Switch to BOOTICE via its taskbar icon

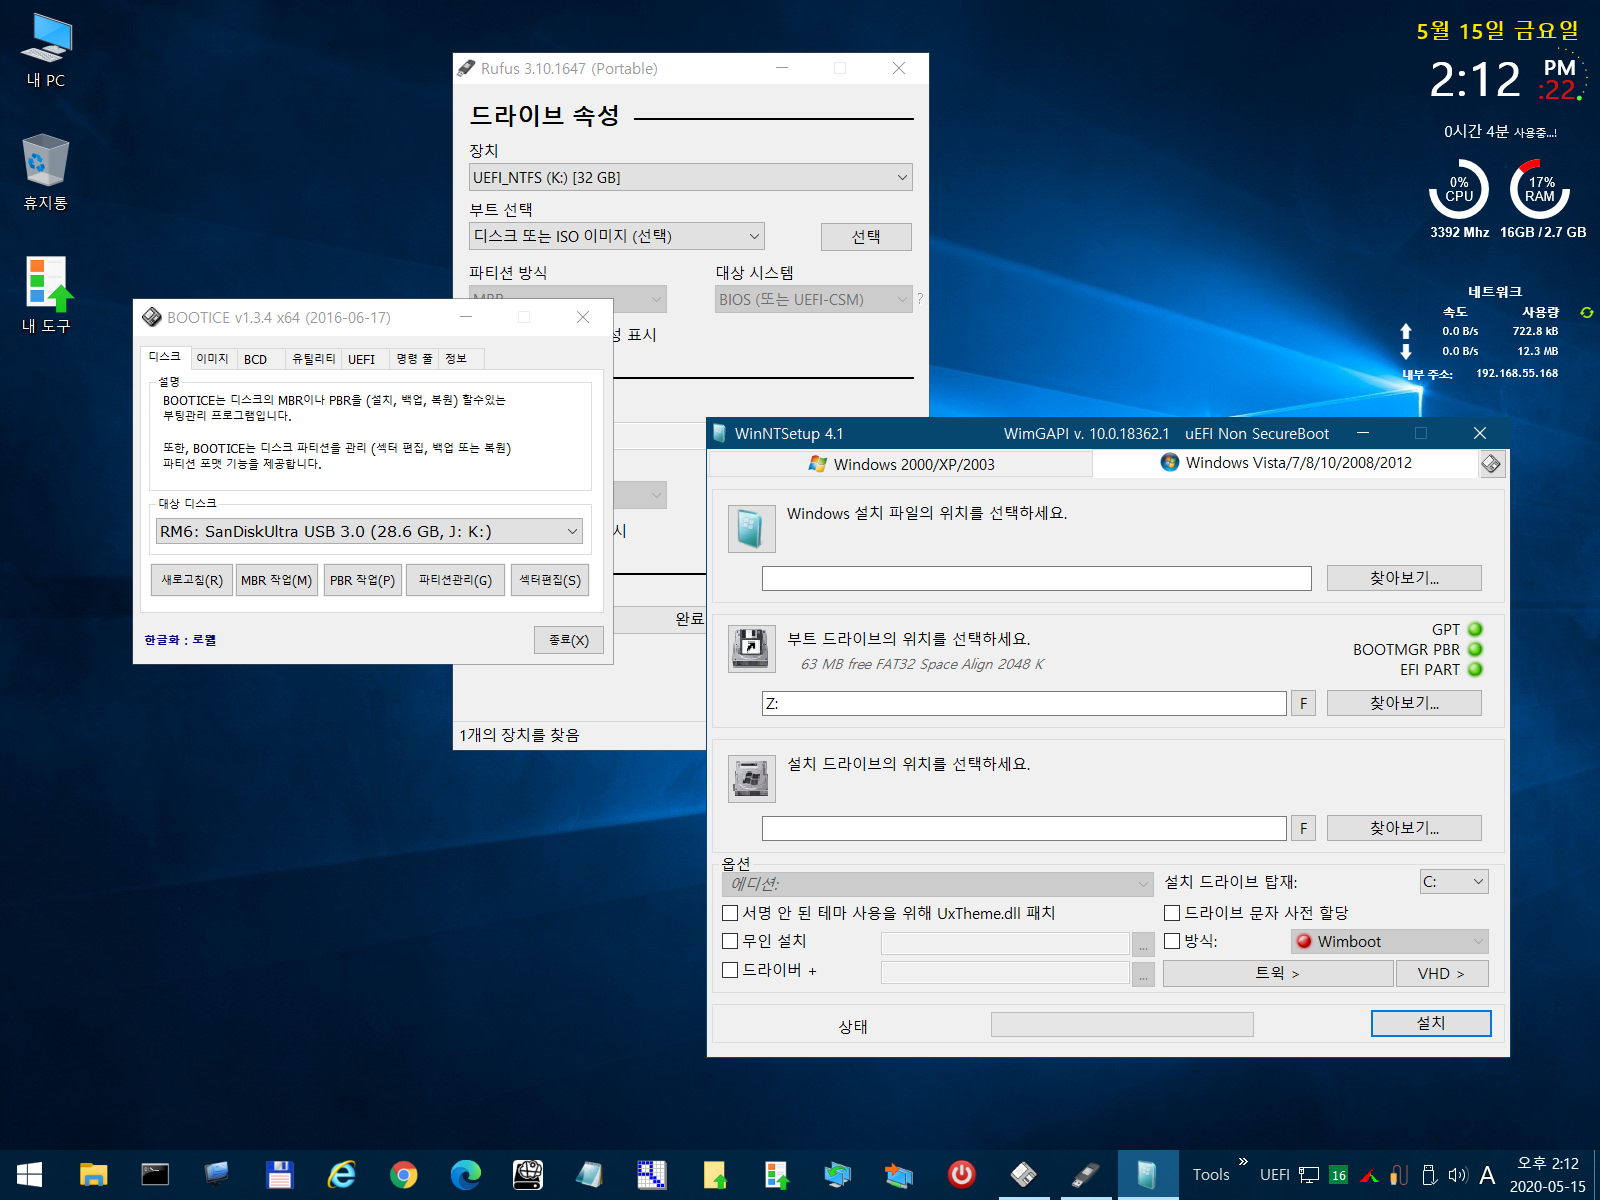point(1024,1174)
